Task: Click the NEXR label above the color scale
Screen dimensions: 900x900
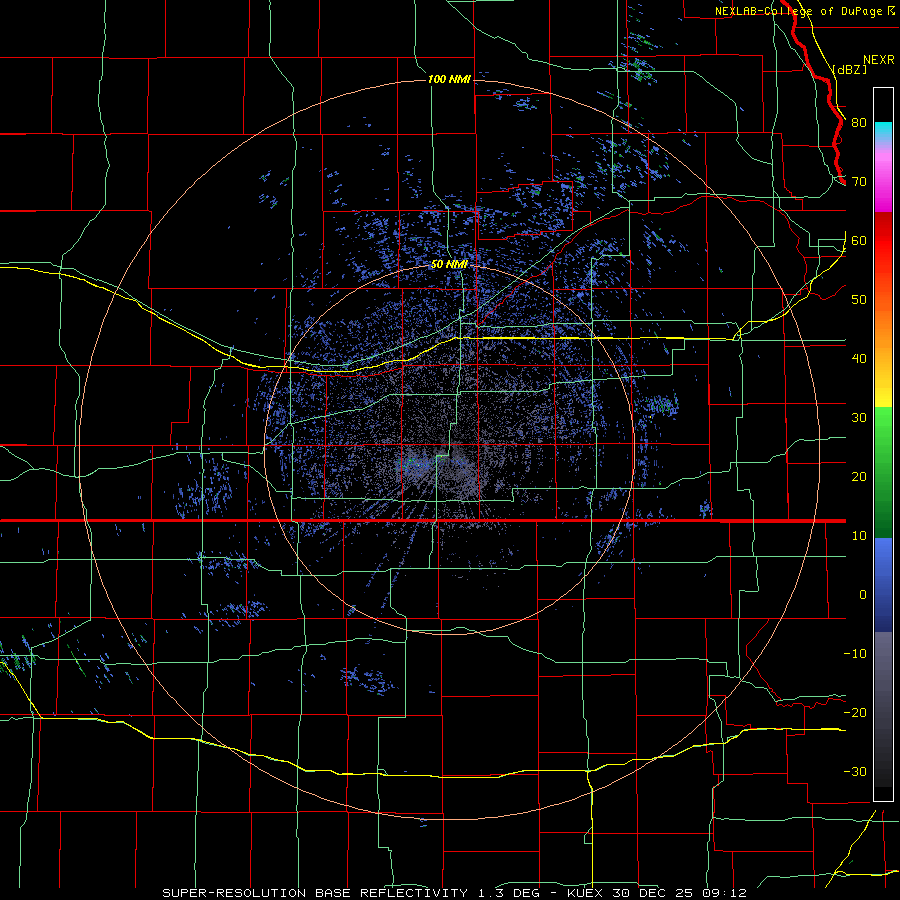Action: (x=878, y=60)
